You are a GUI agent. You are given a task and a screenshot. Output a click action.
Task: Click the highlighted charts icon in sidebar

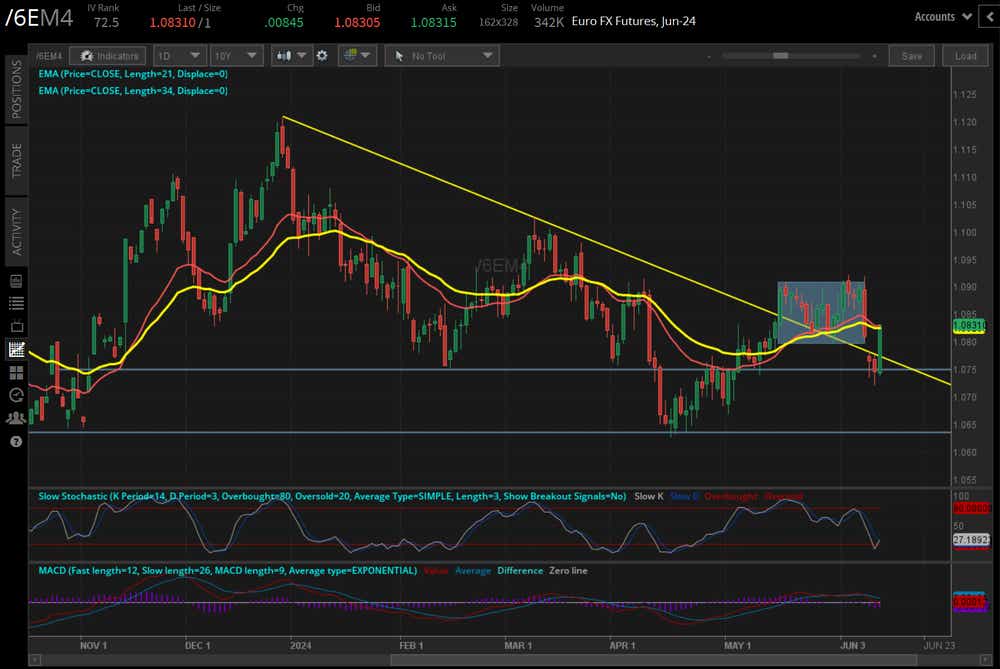(15, 349)
